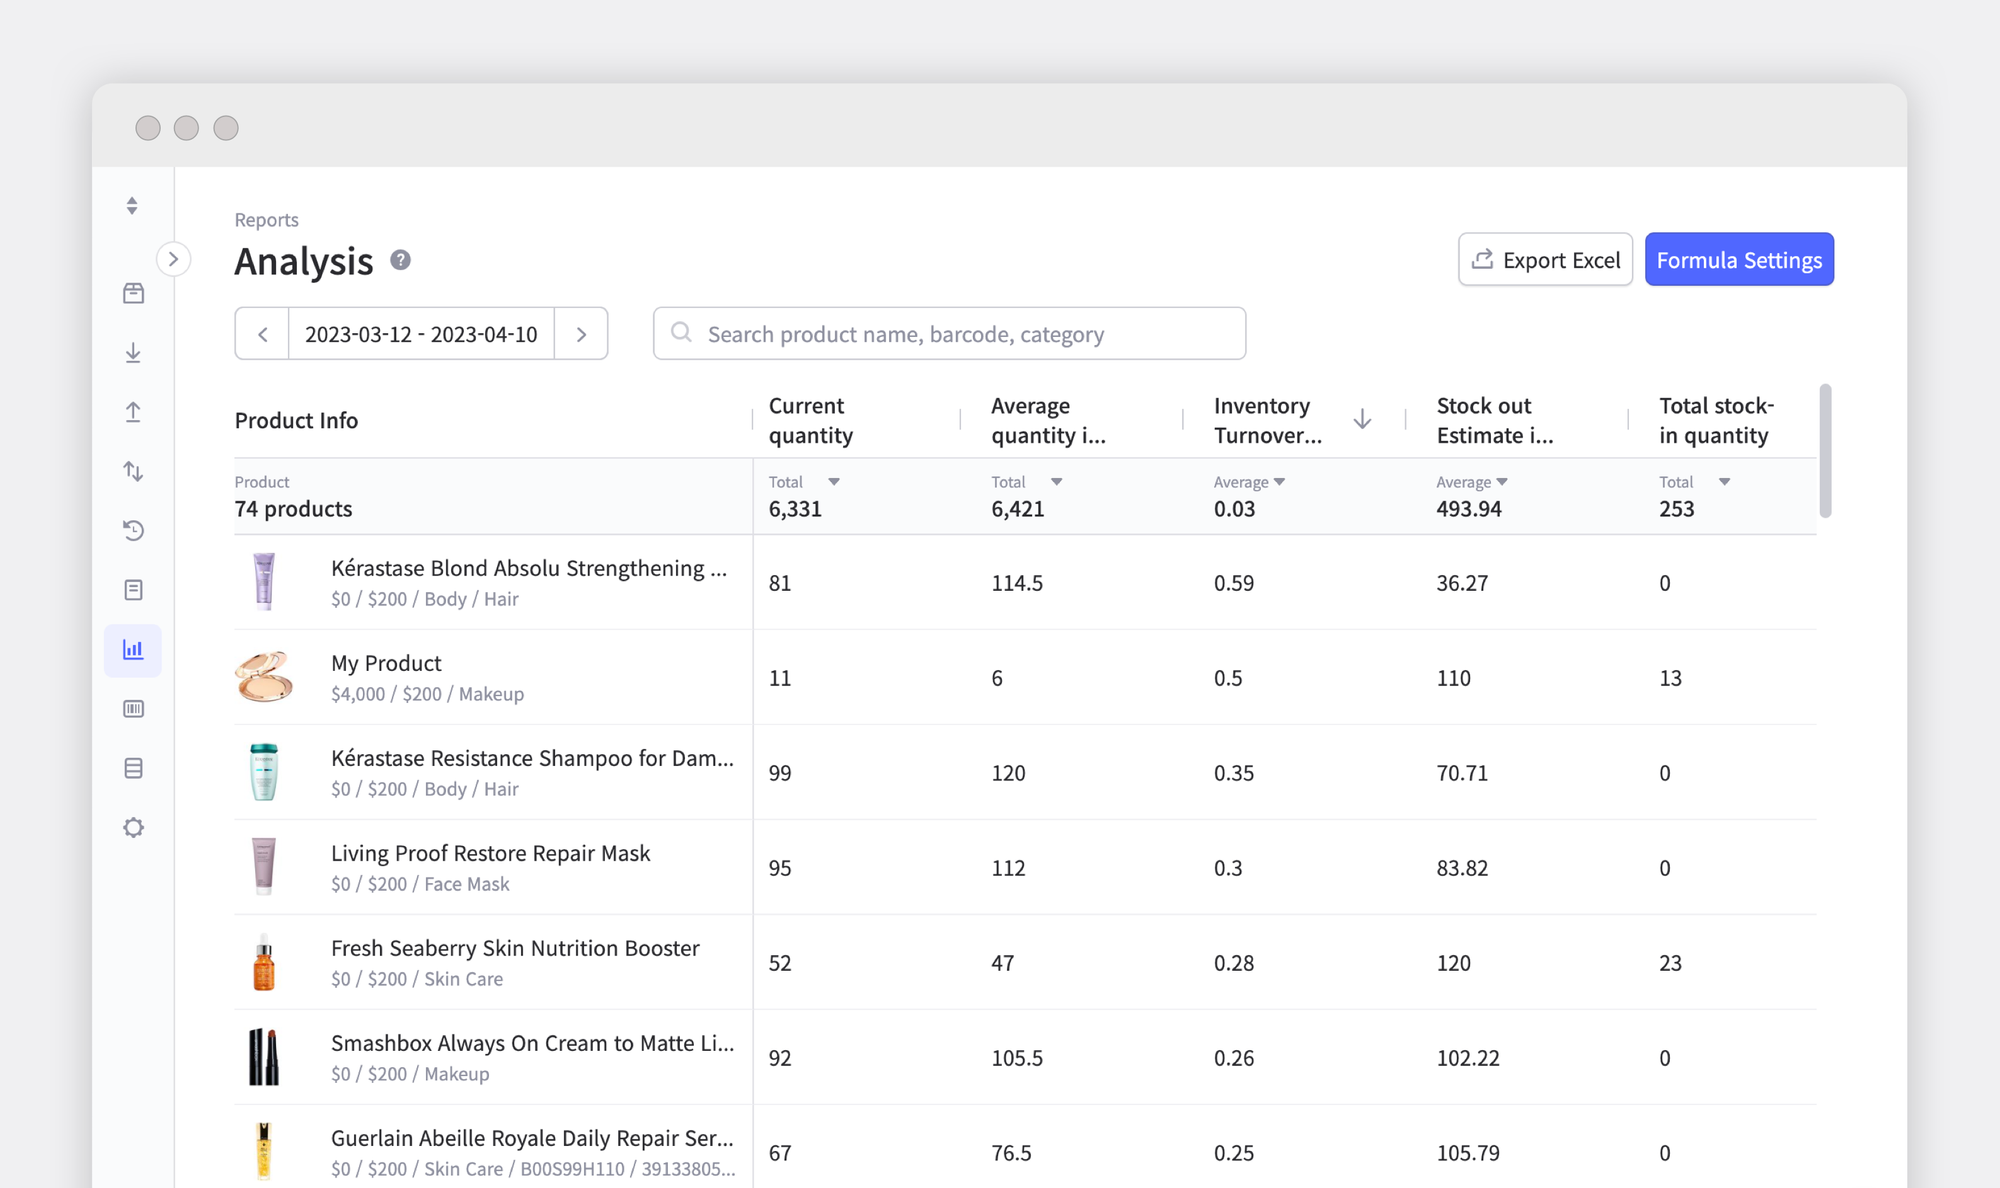Switch the workspace switcher at sidebar top
The image size is (2000, 1188).
[x=133, y=205]
